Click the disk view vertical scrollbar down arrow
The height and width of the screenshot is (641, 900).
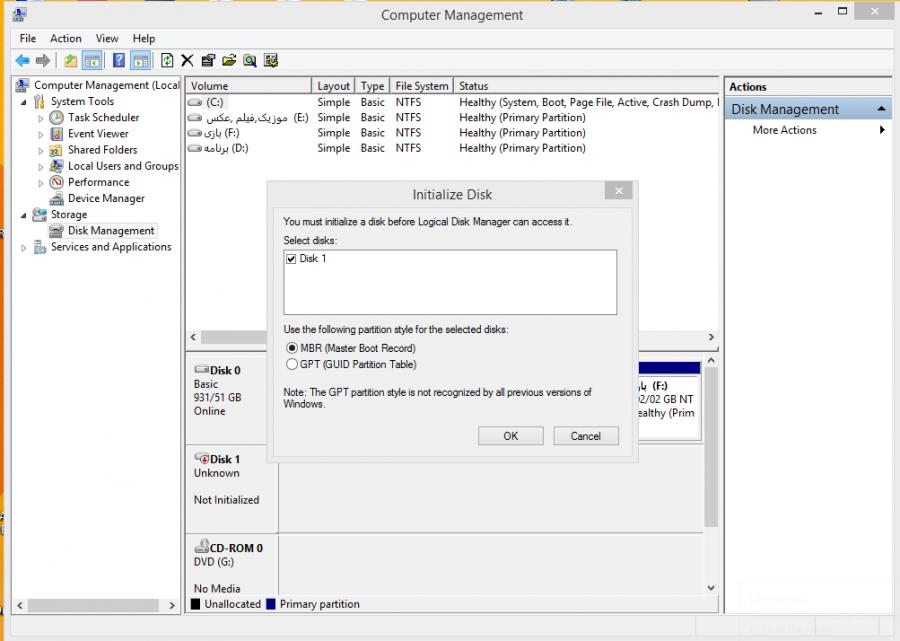711,588
